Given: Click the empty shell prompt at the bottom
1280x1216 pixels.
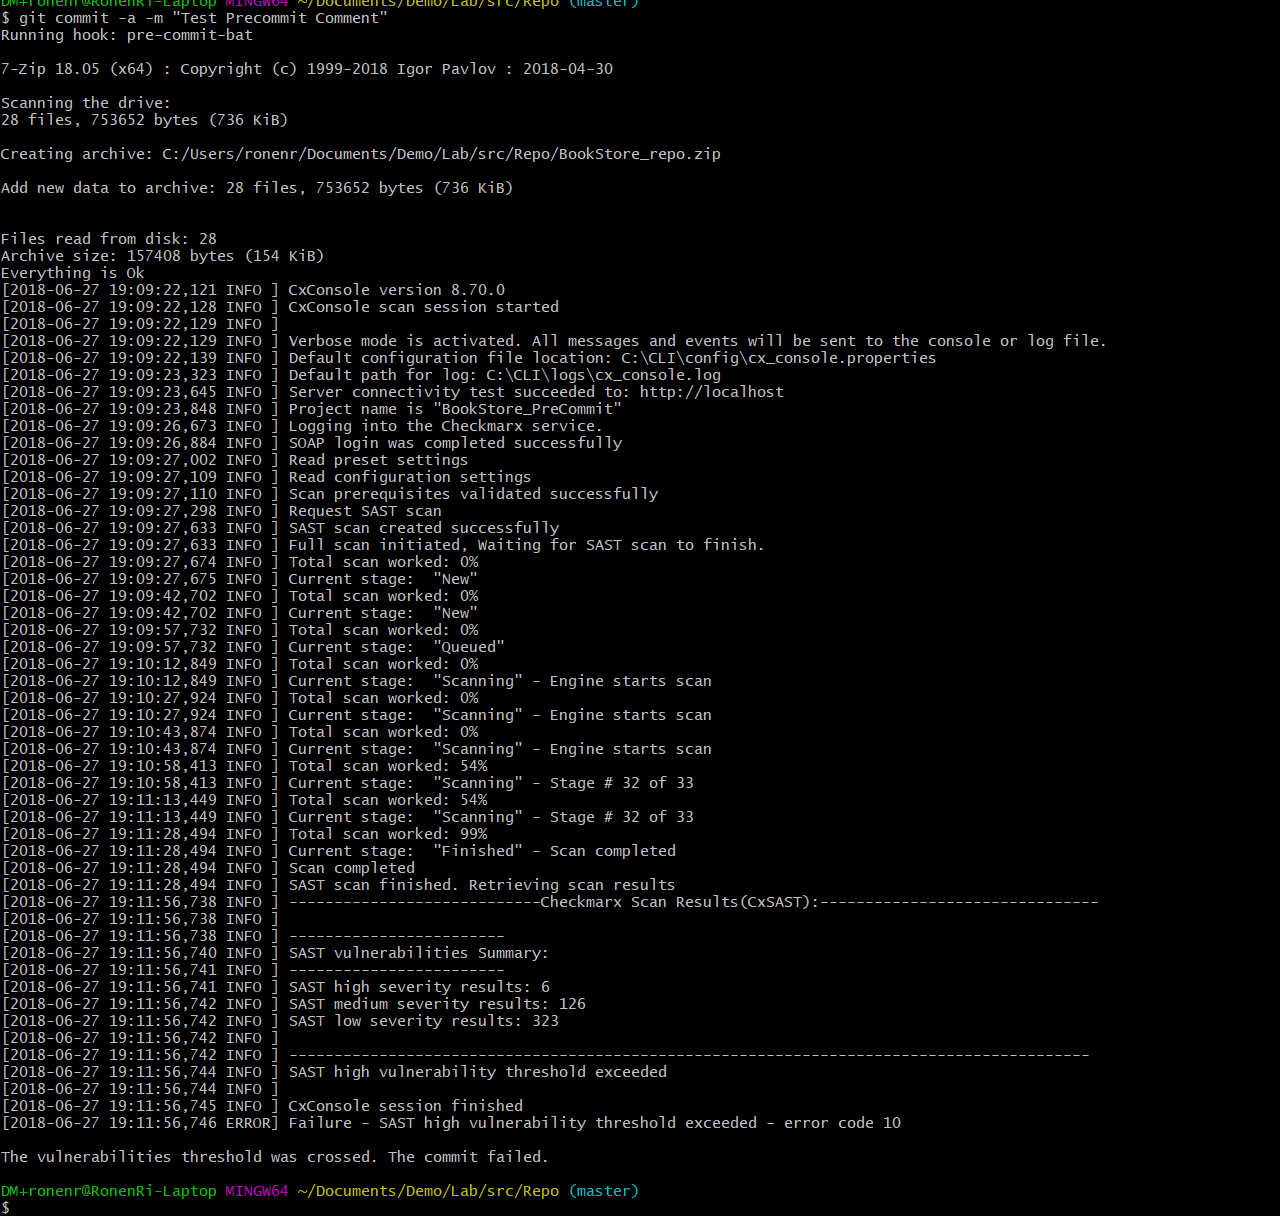Looking at the screenshot, I should tap(6, 1208).
